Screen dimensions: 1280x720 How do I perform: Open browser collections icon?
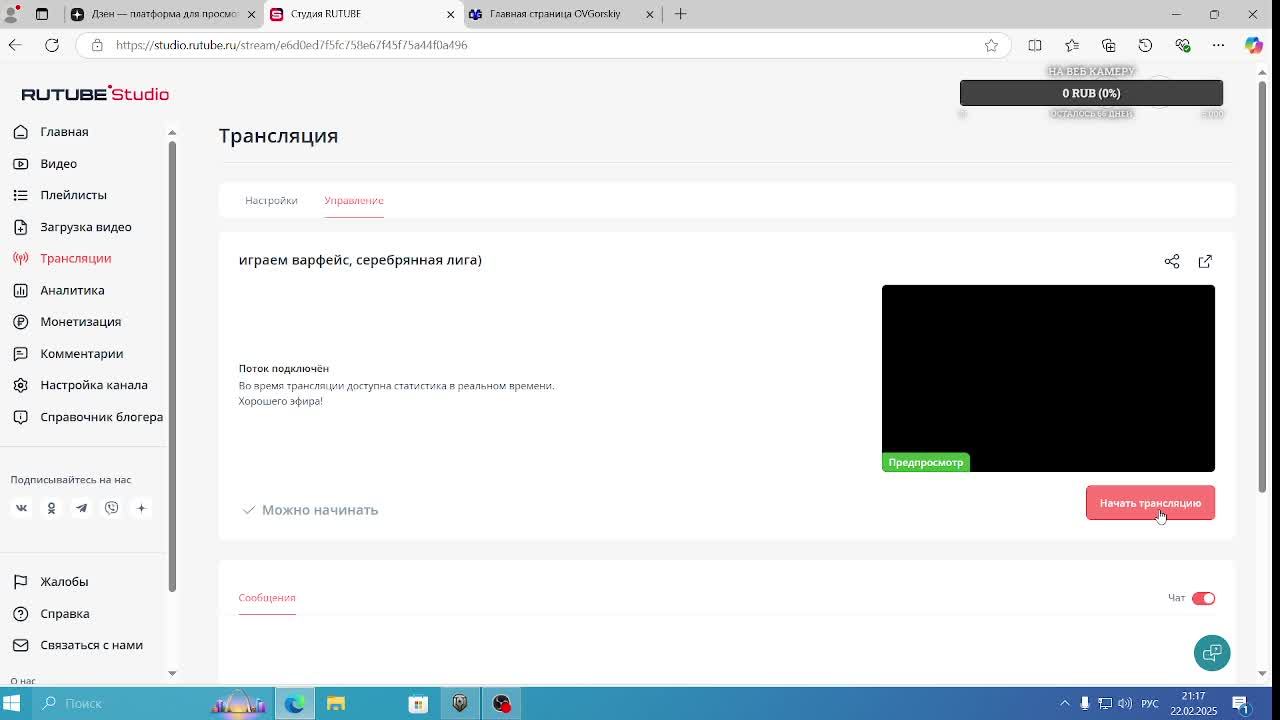click(x=1108, y=45)
